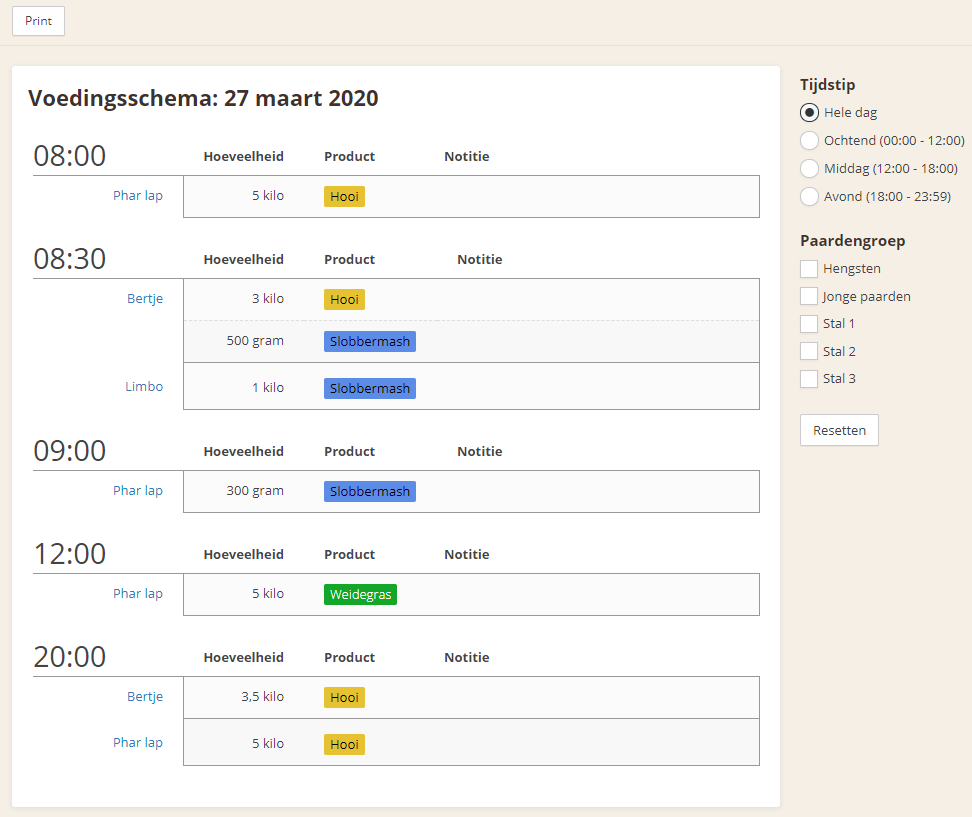Open the Limbo horse link
The width and height of the screenshot is (972, 817).
144,387
